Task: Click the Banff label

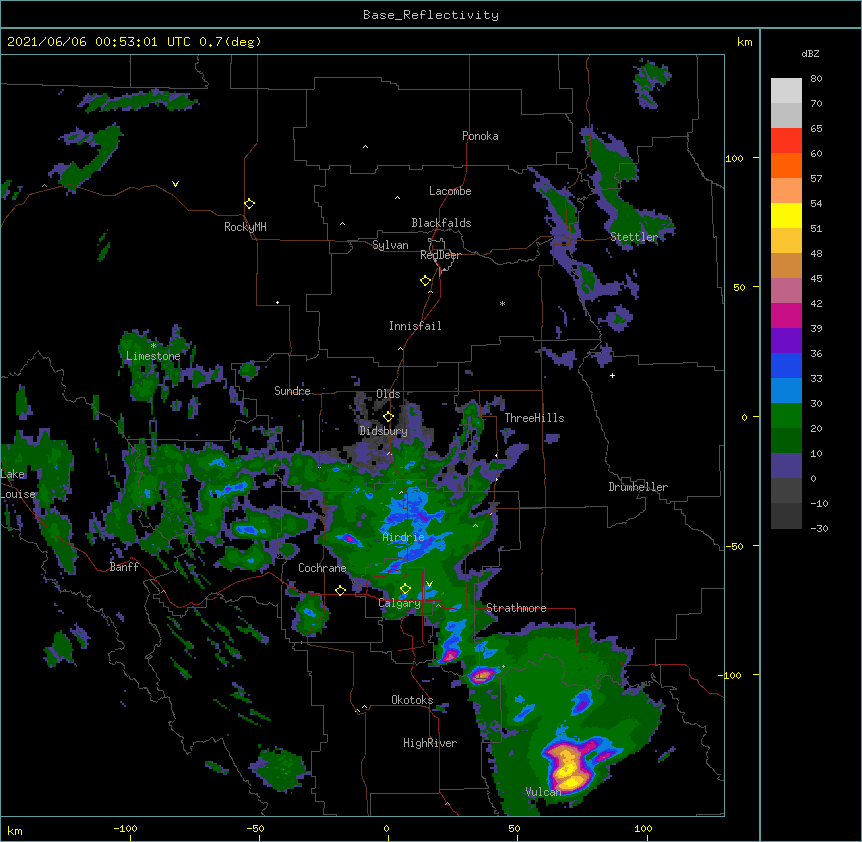Action: pyautogui.click(x=124, y=567)
